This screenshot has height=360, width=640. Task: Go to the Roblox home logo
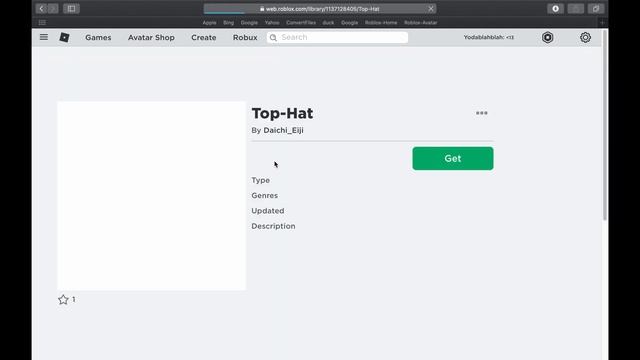[x=64, y=37]
